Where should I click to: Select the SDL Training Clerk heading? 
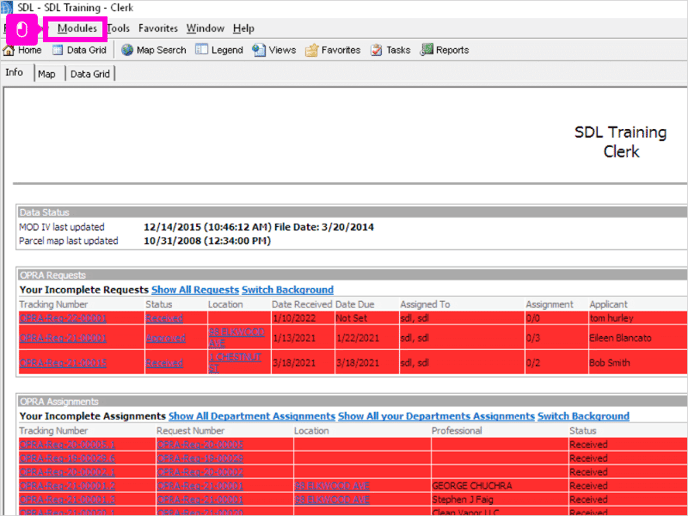coord(620,142)
